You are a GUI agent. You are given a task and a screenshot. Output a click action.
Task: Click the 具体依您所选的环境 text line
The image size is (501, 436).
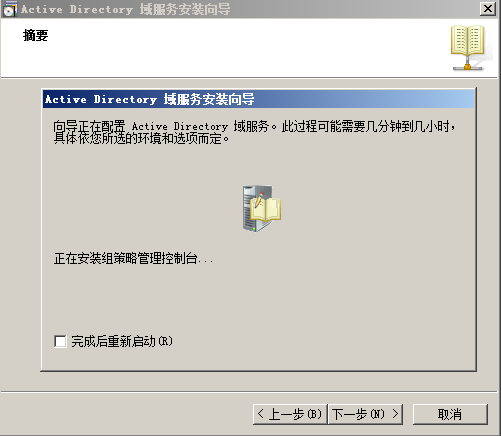(141, 138)
